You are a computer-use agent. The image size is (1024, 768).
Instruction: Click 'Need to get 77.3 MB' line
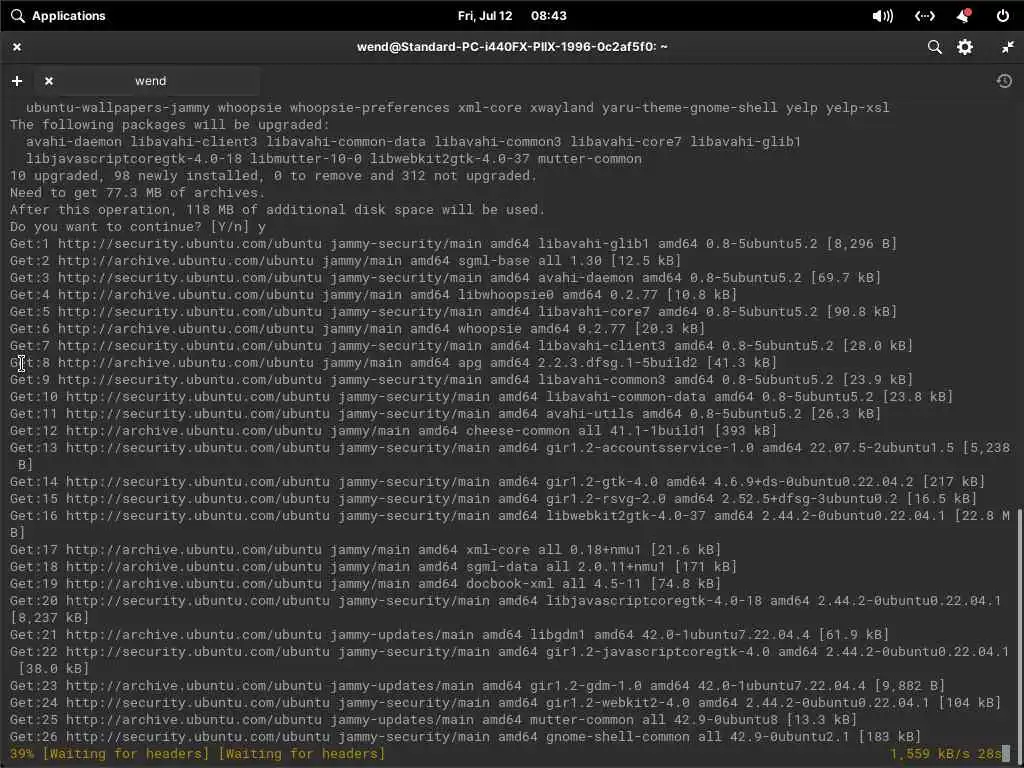coord(137,193)
